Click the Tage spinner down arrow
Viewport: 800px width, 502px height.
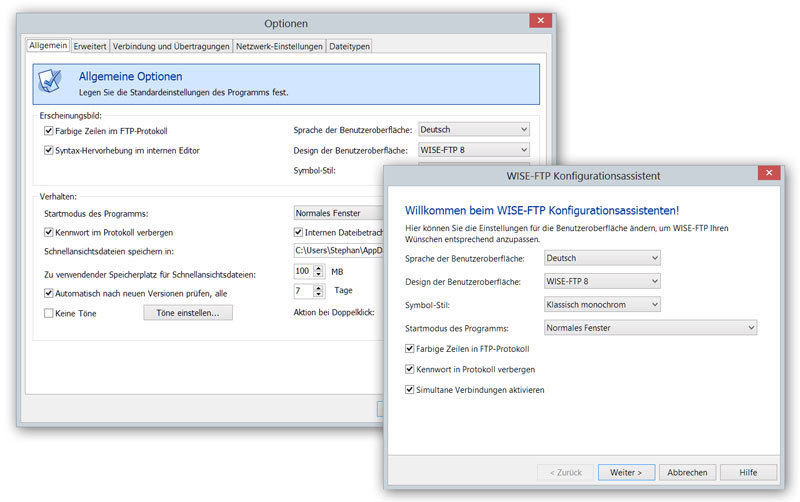pyautogui.click(x=318, y=294)
